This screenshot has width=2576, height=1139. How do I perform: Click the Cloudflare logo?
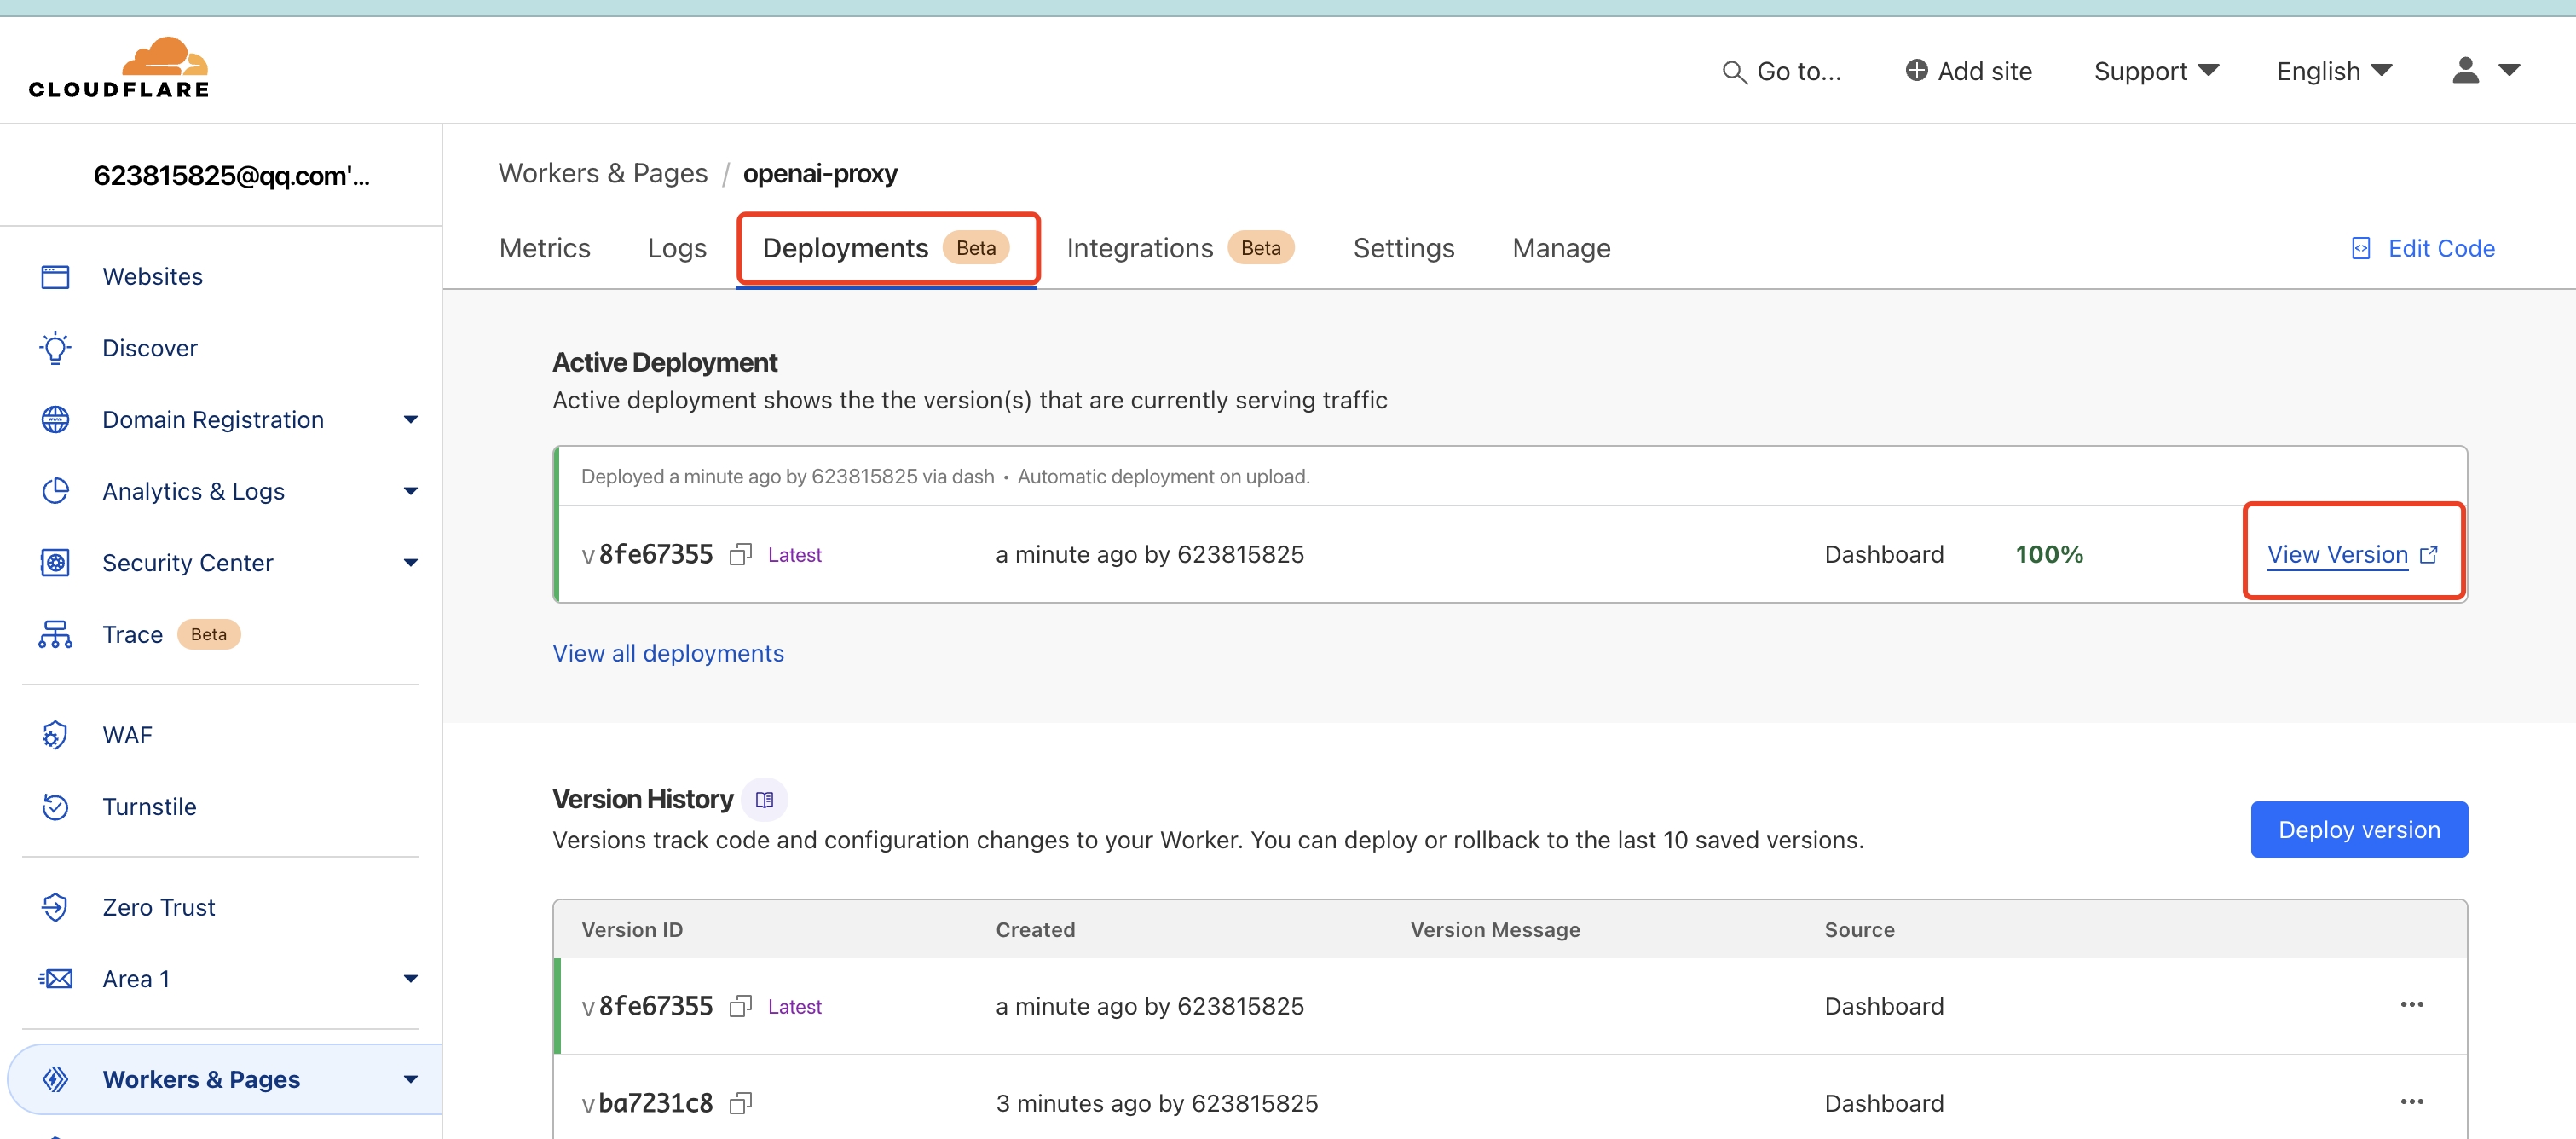(x=119, y=68)
